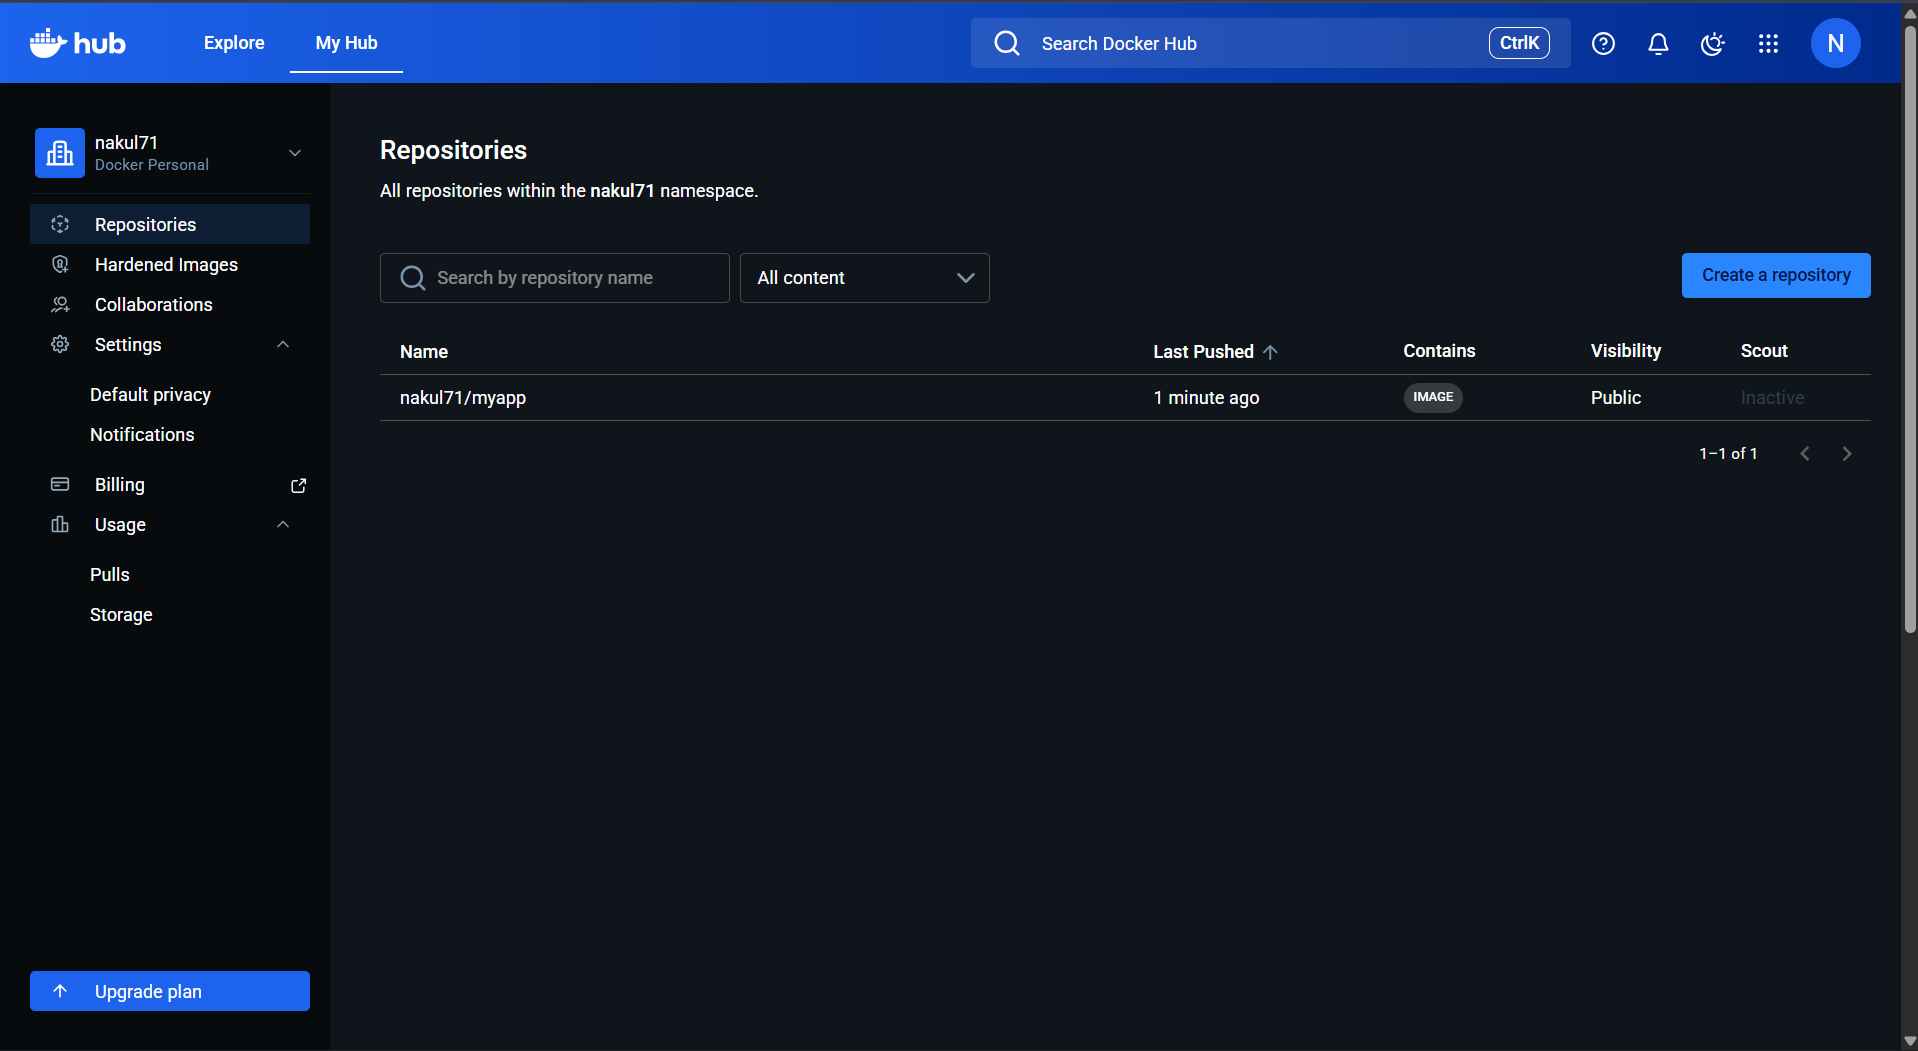Open the All content filter dropdown
Image resolution: width=1918 pixels, height=1051 pixels.
(865, 278)
